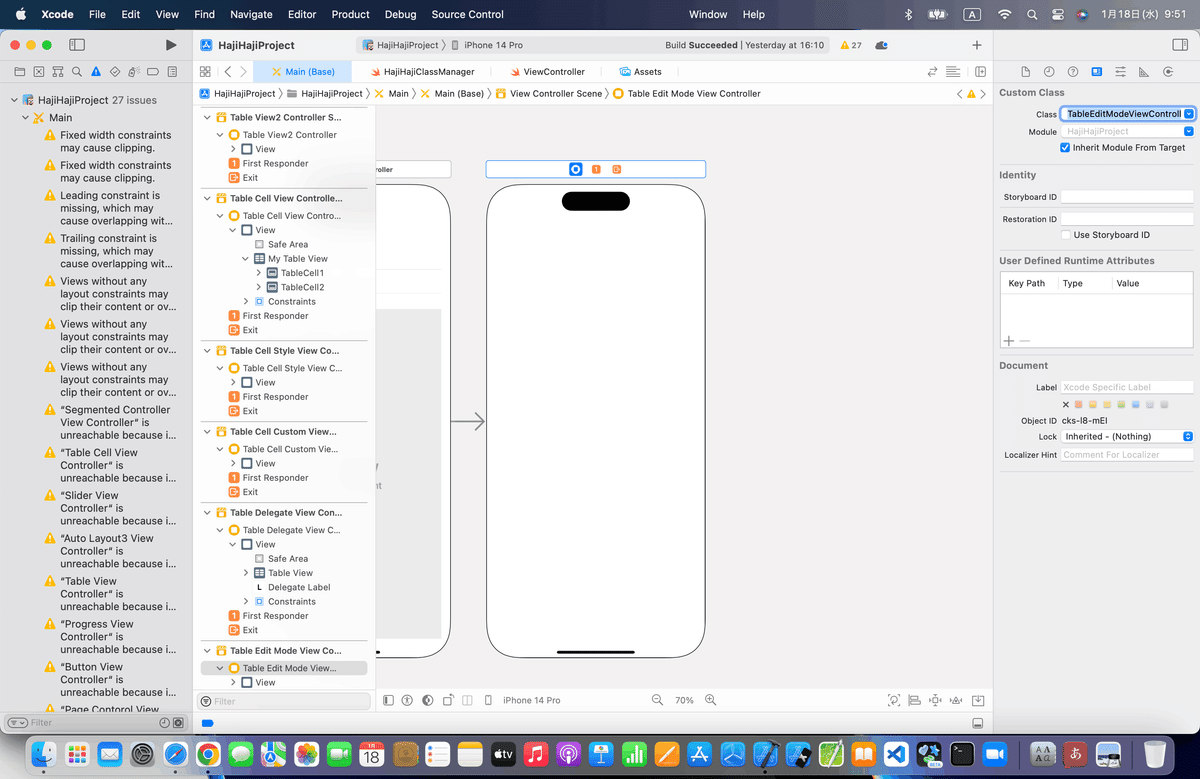Show the File inspector
Image resolution: width=1200 pixels, height=779 pixels.
pyautogui.click(x=1025, y=72)
